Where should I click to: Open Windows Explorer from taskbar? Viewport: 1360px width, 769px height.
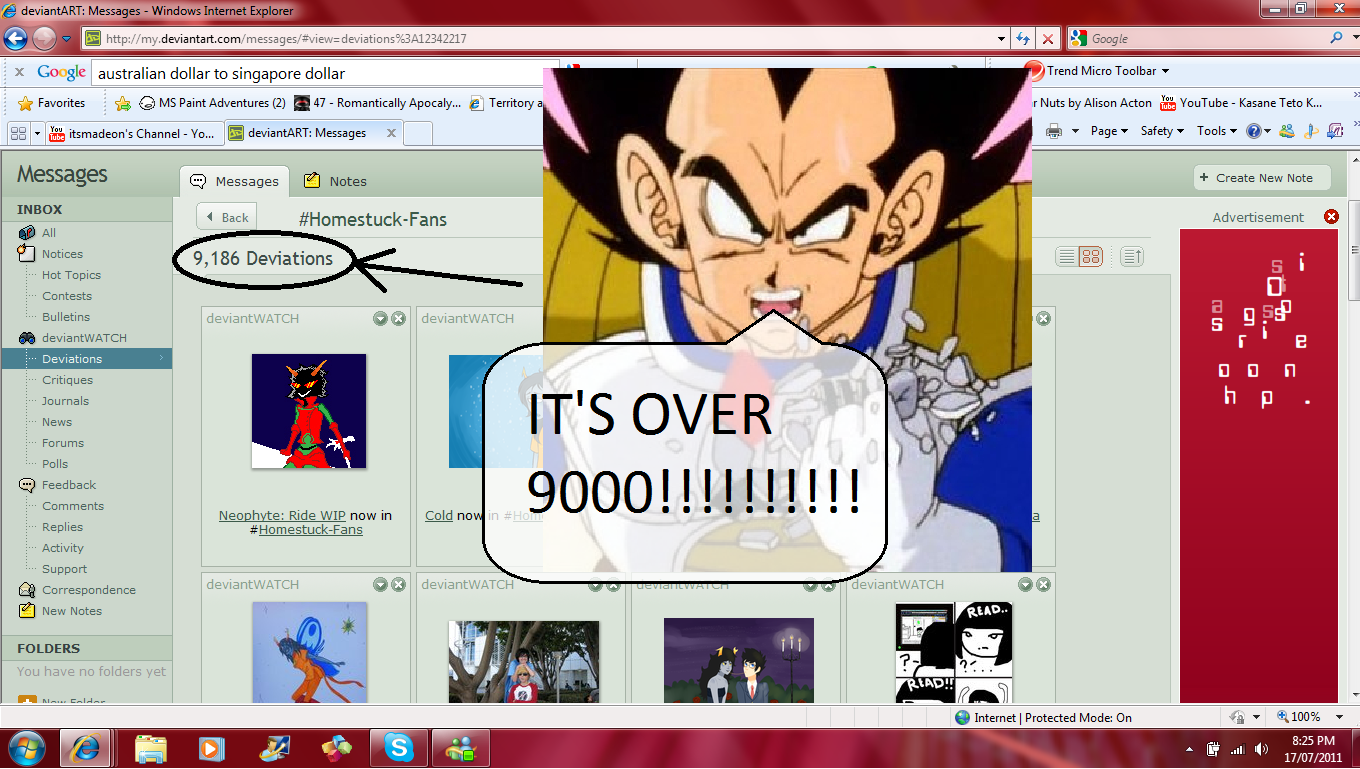pyautogui.click(x=151, y=748)
